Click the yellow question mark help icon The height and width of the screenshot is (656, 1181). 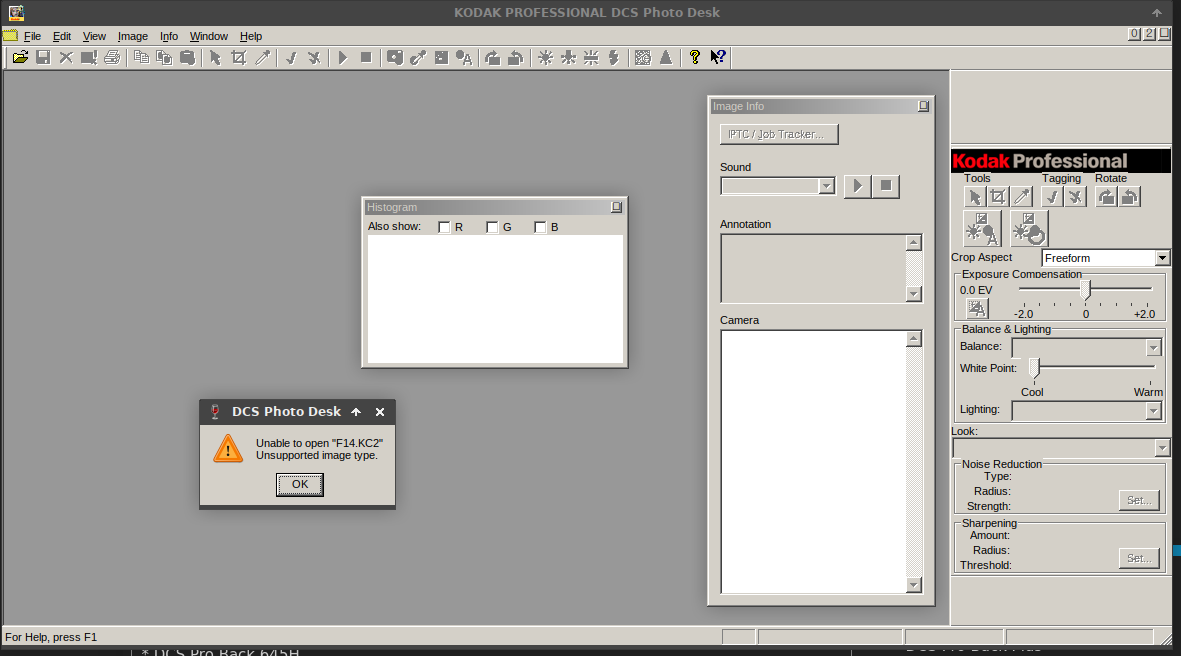coord(694,57)
